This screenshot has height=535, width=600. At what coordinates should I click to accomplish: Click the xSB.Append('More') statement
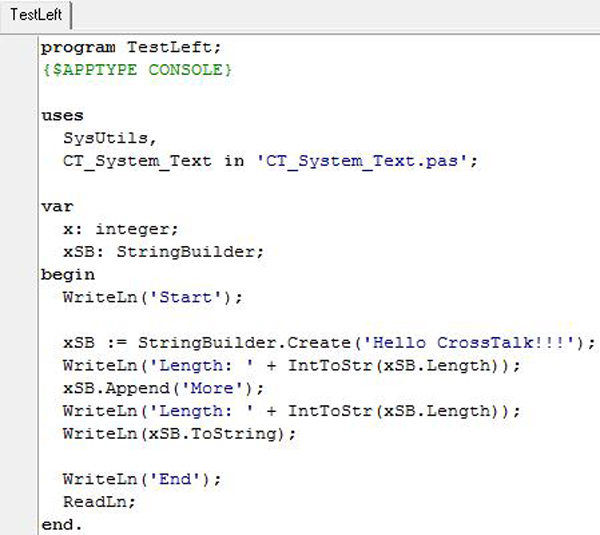(x=149, y=388)
